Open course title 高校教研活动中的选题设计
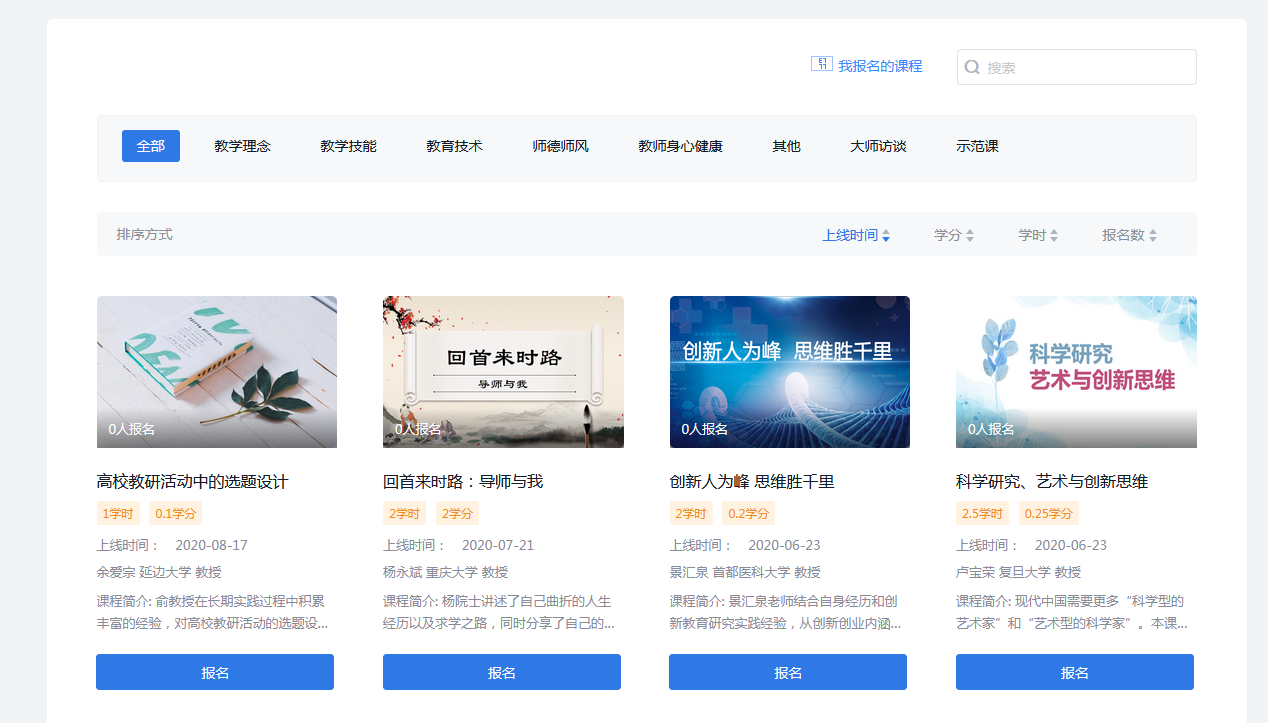Screen dimensions: 1268x723 (193, 482)
